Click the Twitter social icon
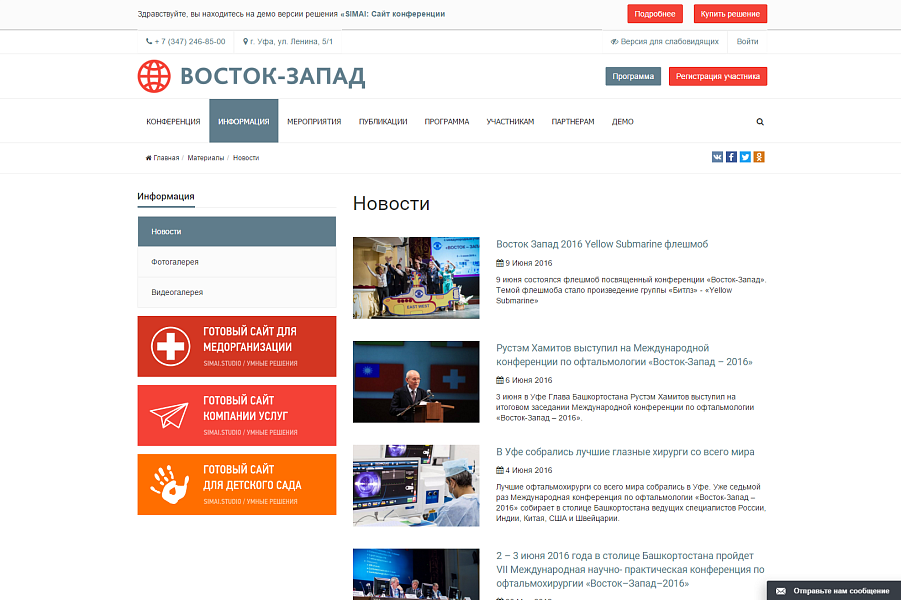 pyautogui.click(x=745, y=157)
